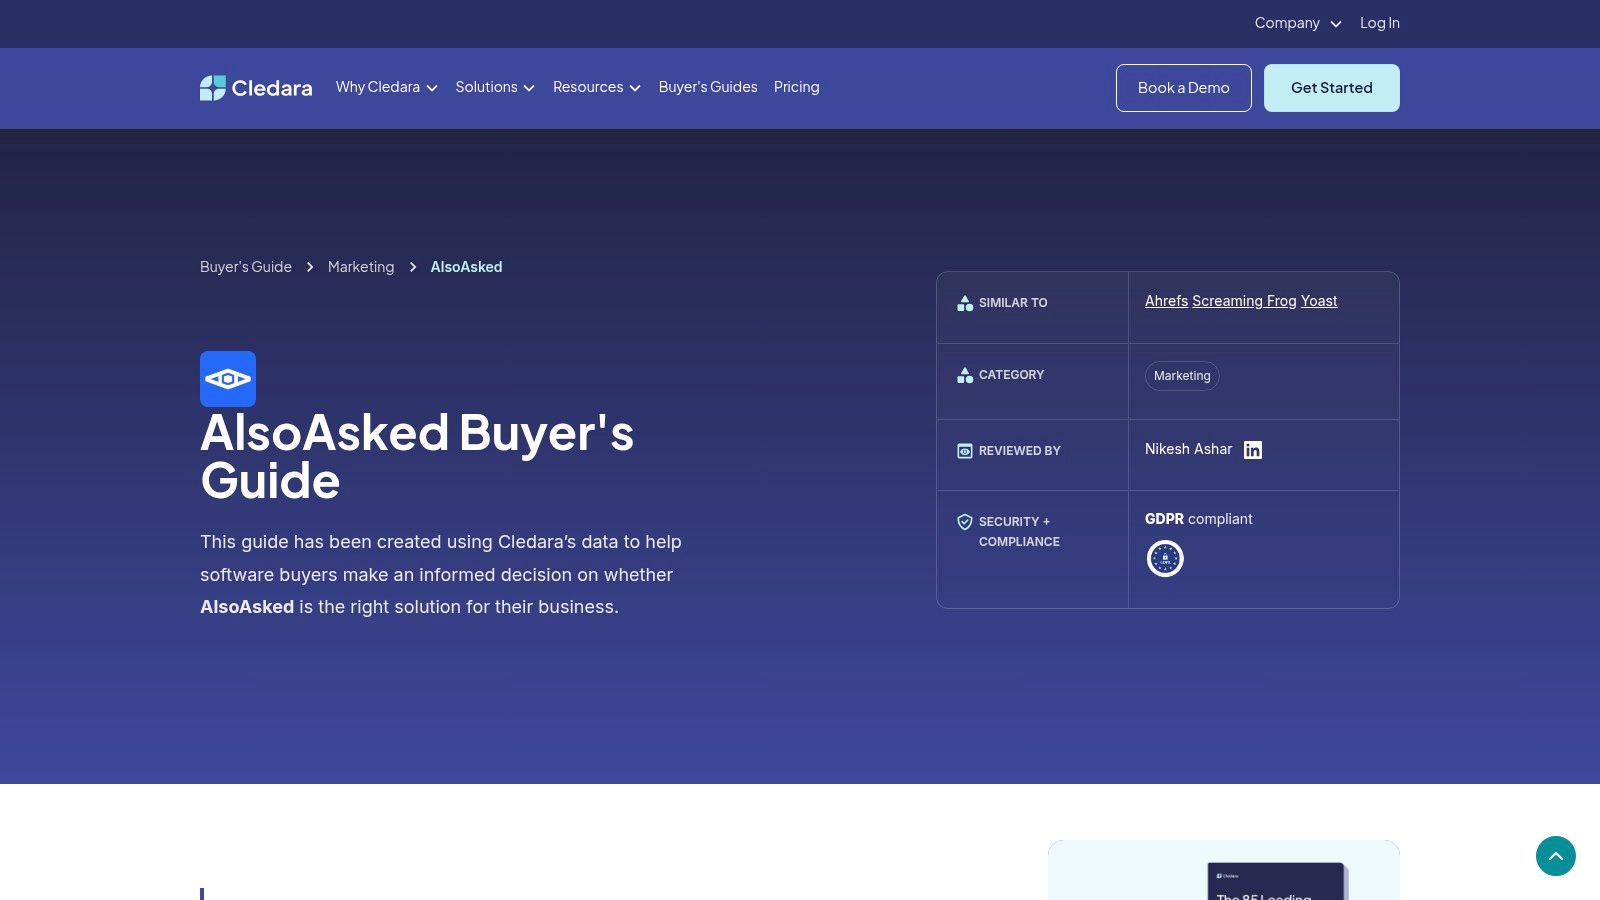Click the SECURITY + COMPLIANCE label
Screen dimensions: 1600x900
tap(1019, 532)
